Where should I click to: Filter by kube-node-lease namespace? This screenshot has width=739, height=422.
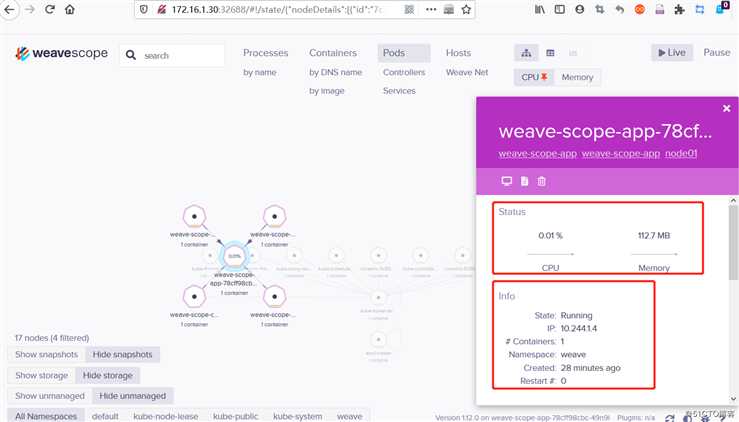[165, 416]
